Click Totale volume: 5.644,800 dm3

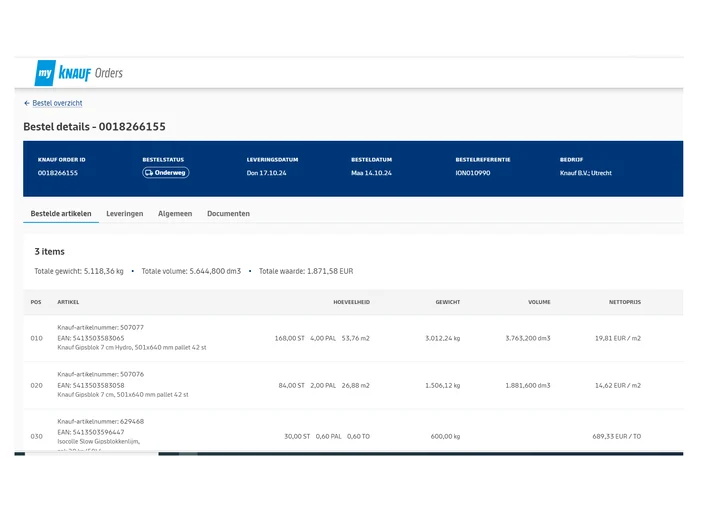click(x=191, y=271)
